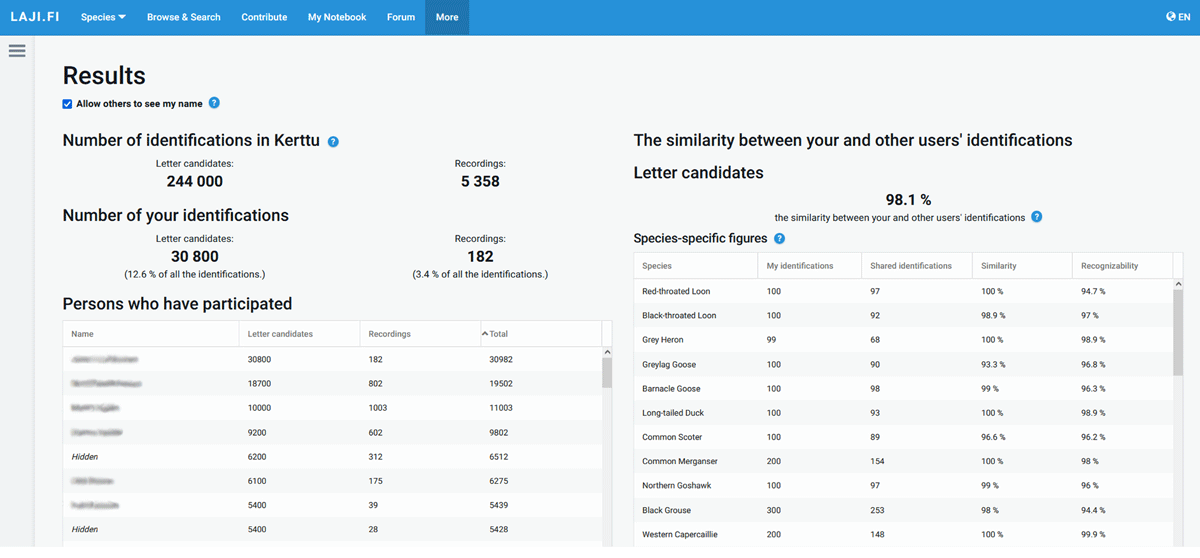Open the More menu
Screen dimensions: 1200x558
(447, 17)
